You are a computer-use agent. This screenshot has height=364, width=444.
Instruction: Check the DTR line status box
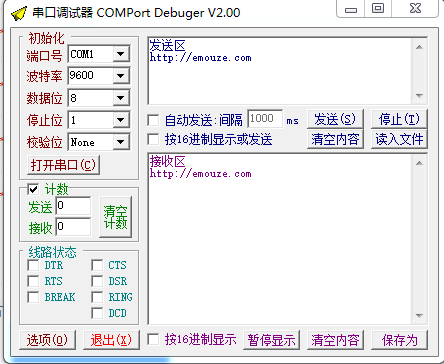[33, 265]
